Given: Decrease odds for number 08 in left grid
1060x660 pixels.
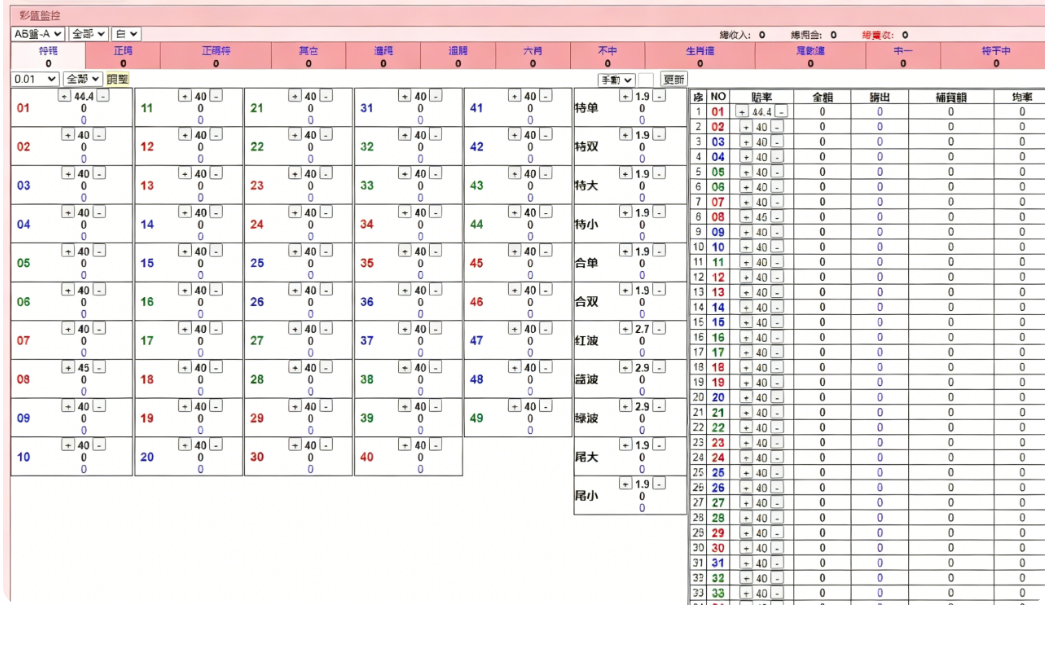Looking at the screenshot, I should tap(99, 368).
